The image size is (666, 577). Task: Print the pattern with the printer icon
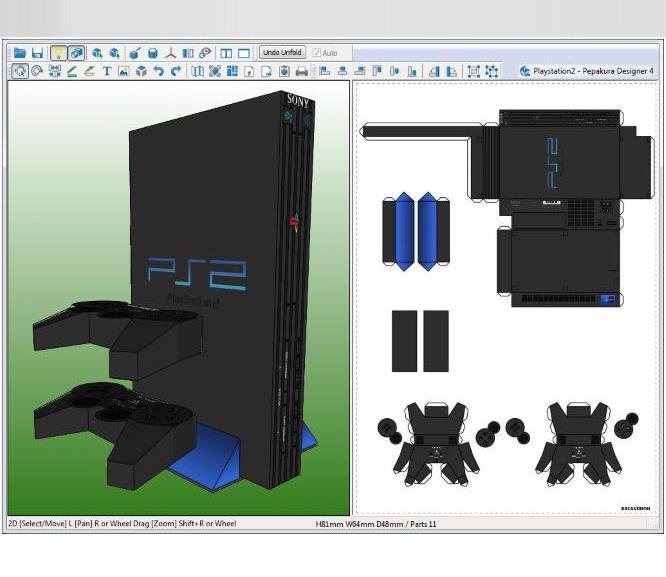pos(302,71)
